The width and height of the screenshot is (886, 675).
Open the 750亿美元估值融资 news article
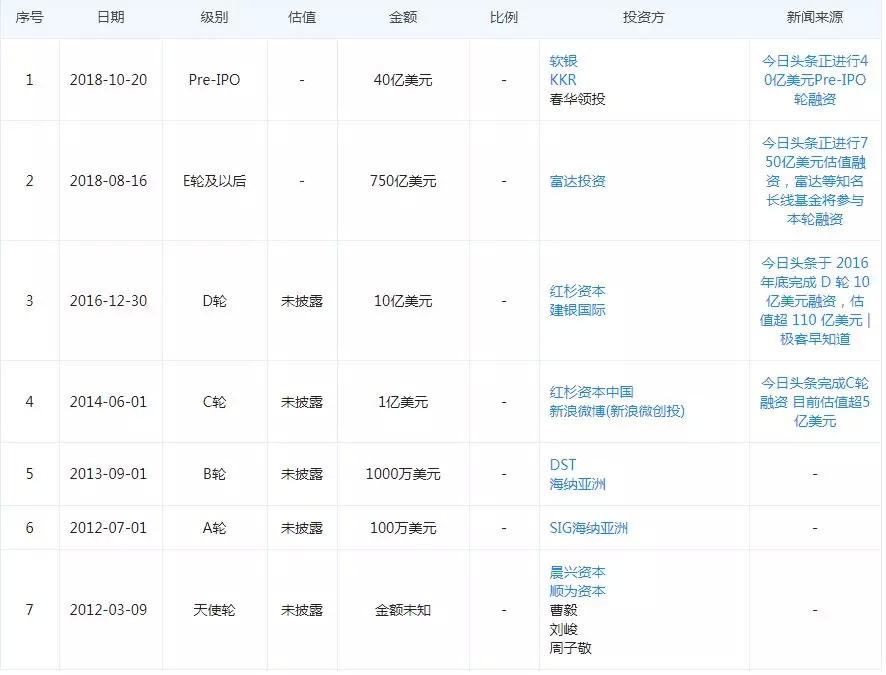[x=816, y=181]
